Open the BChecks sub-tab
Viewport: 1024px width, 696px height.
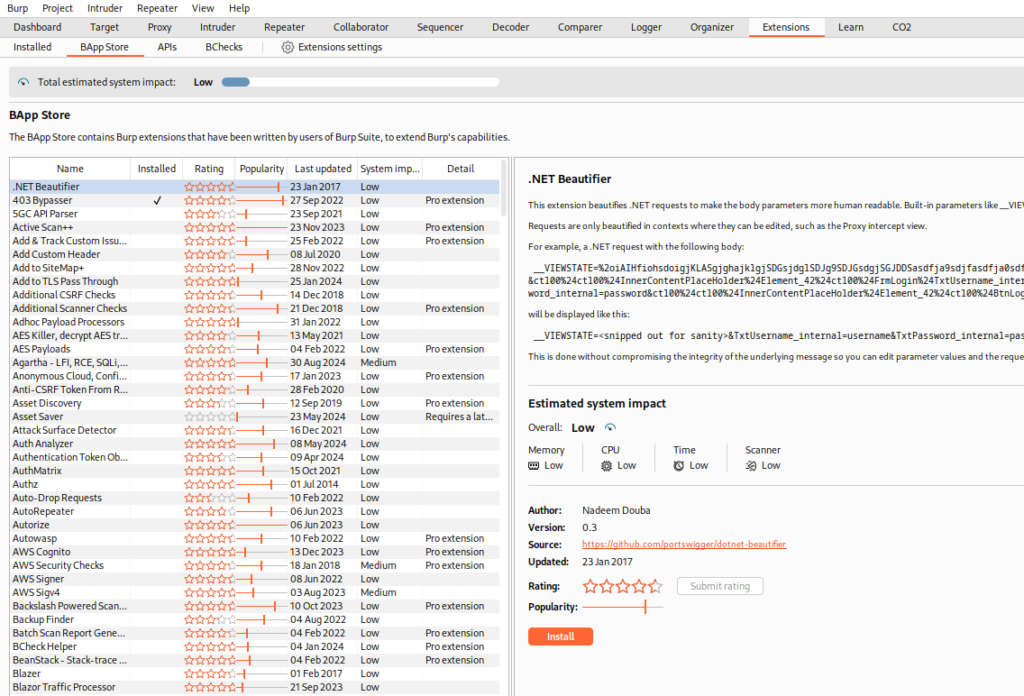[x=224, y=47]
